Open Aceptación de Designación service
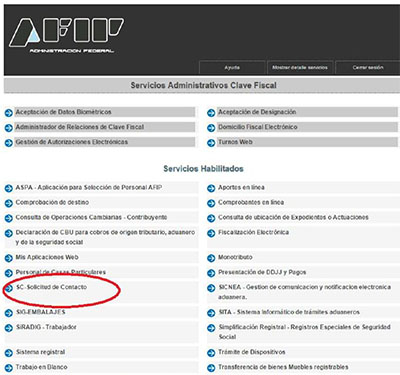The image size is (400, 375). (257, 112)
